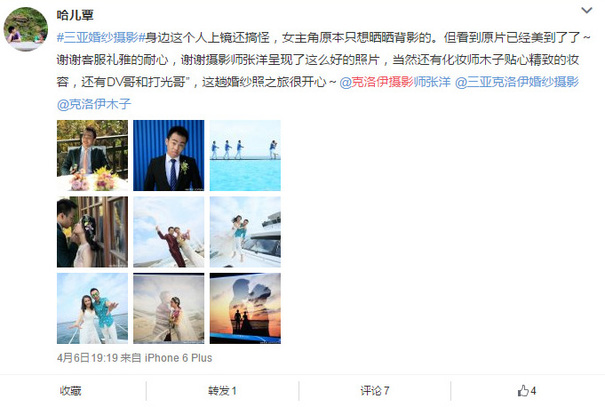The image size is (605, 407).
Task: Open the post timestamp 4月6日 19:19
Action: tap(87, 358)
